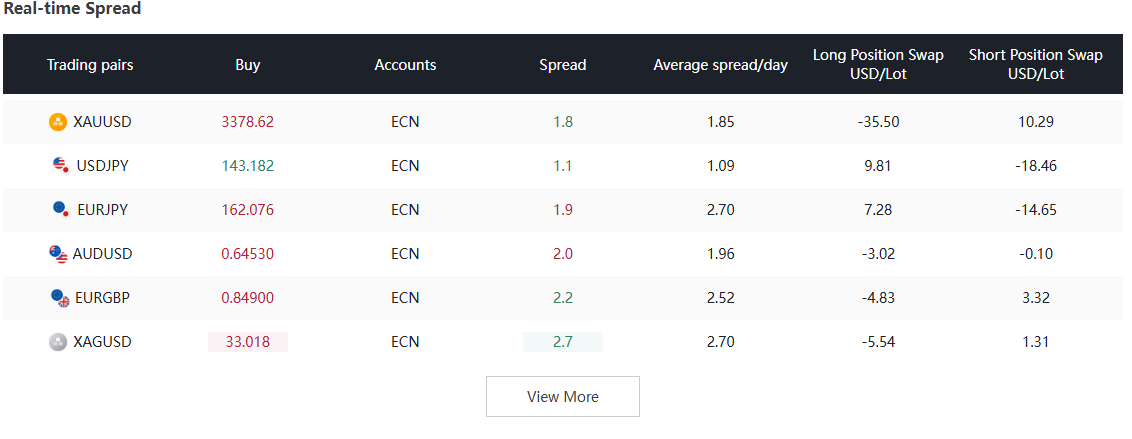This screenshot has width=1132, height=439.
Task: Click the Trading pairs column header
Action: click(x=90, y=65)
